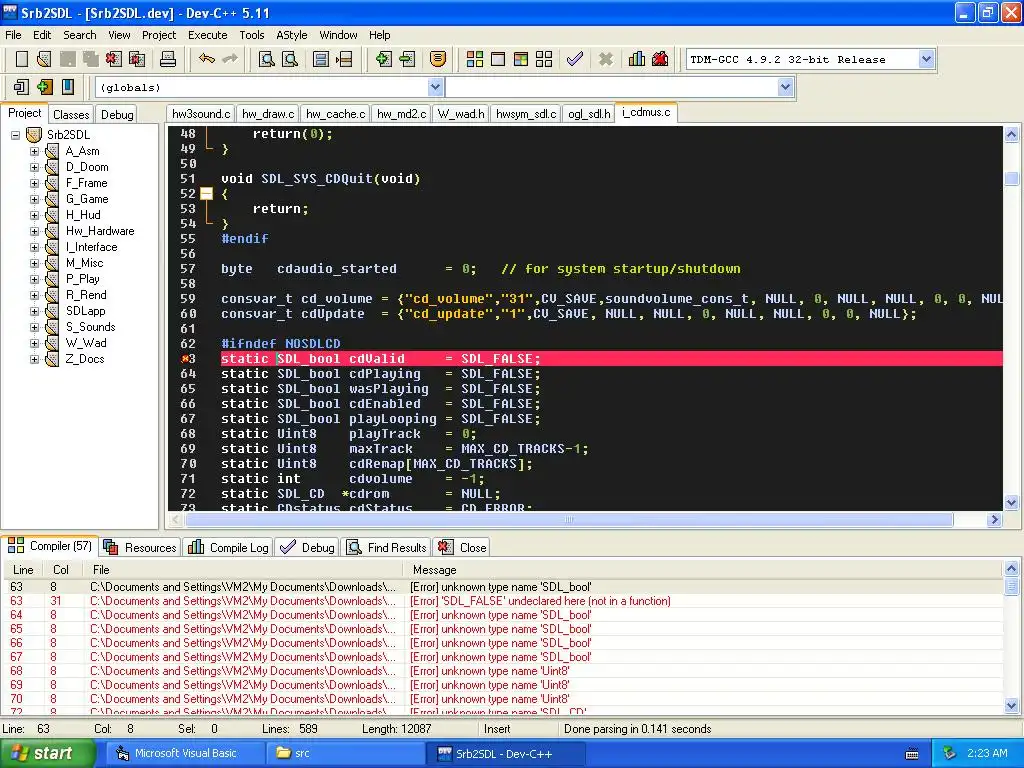The image size is (1024, 768).
Task: Click the Debug checkmark toolbar icon
Action: click(575, 59)
